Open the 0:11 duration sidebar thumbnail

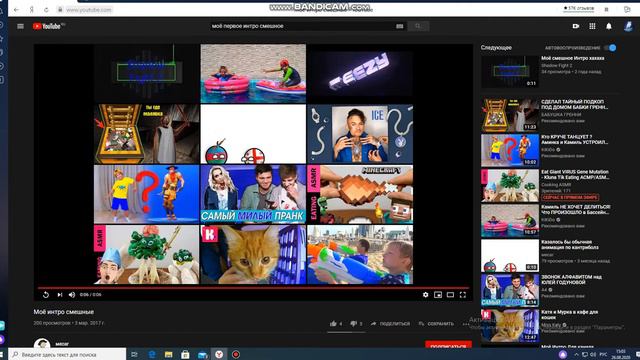point(509,72)
